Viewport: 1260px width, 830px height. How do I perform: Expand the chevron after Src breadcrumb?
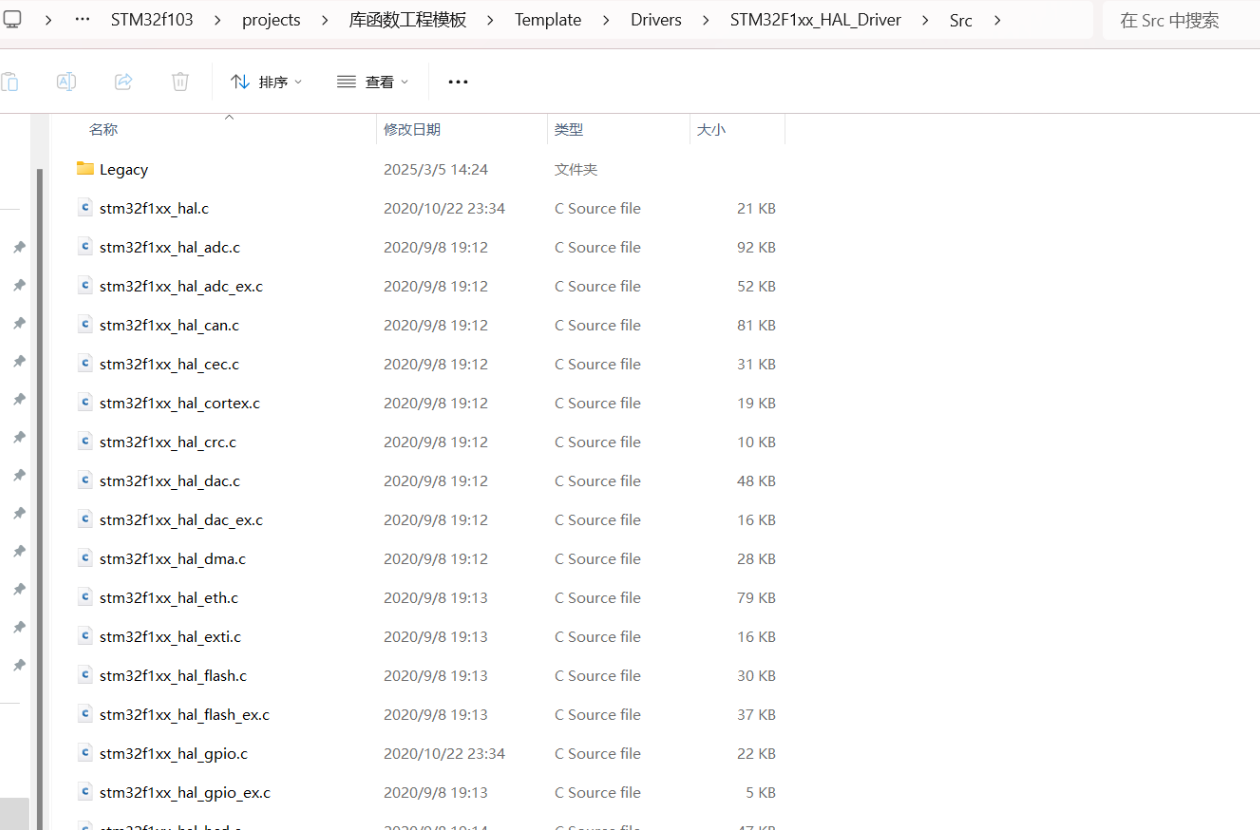pos(997,20)
